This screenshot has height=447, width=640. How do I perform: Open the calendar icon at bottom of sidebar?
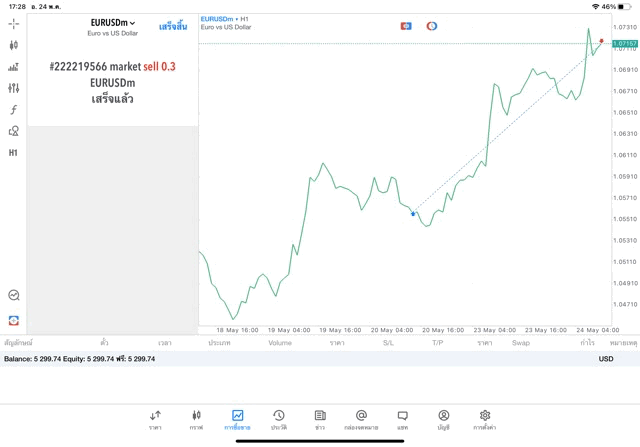click(x=13, y=320)
